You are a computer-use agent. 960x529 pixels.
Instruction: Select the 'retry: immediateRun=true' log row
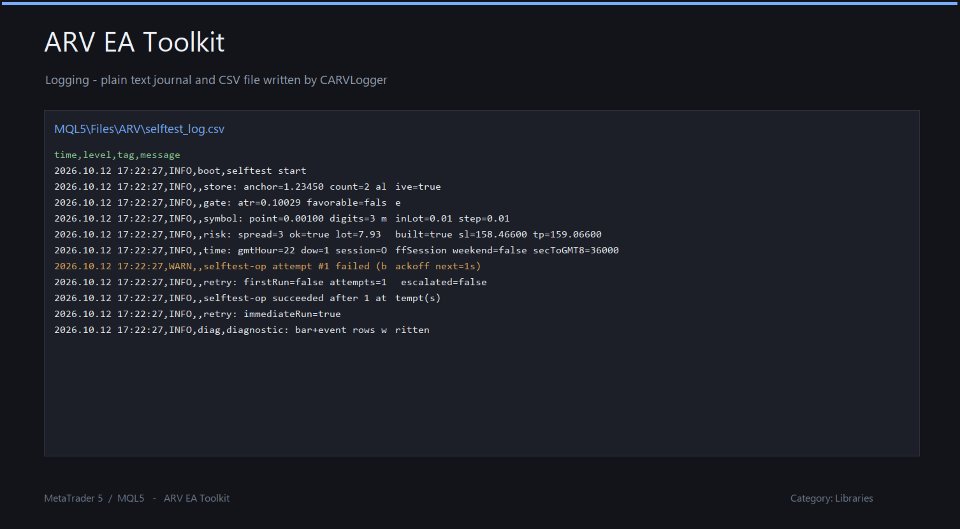pyautogui.click(x=197, y=314)
